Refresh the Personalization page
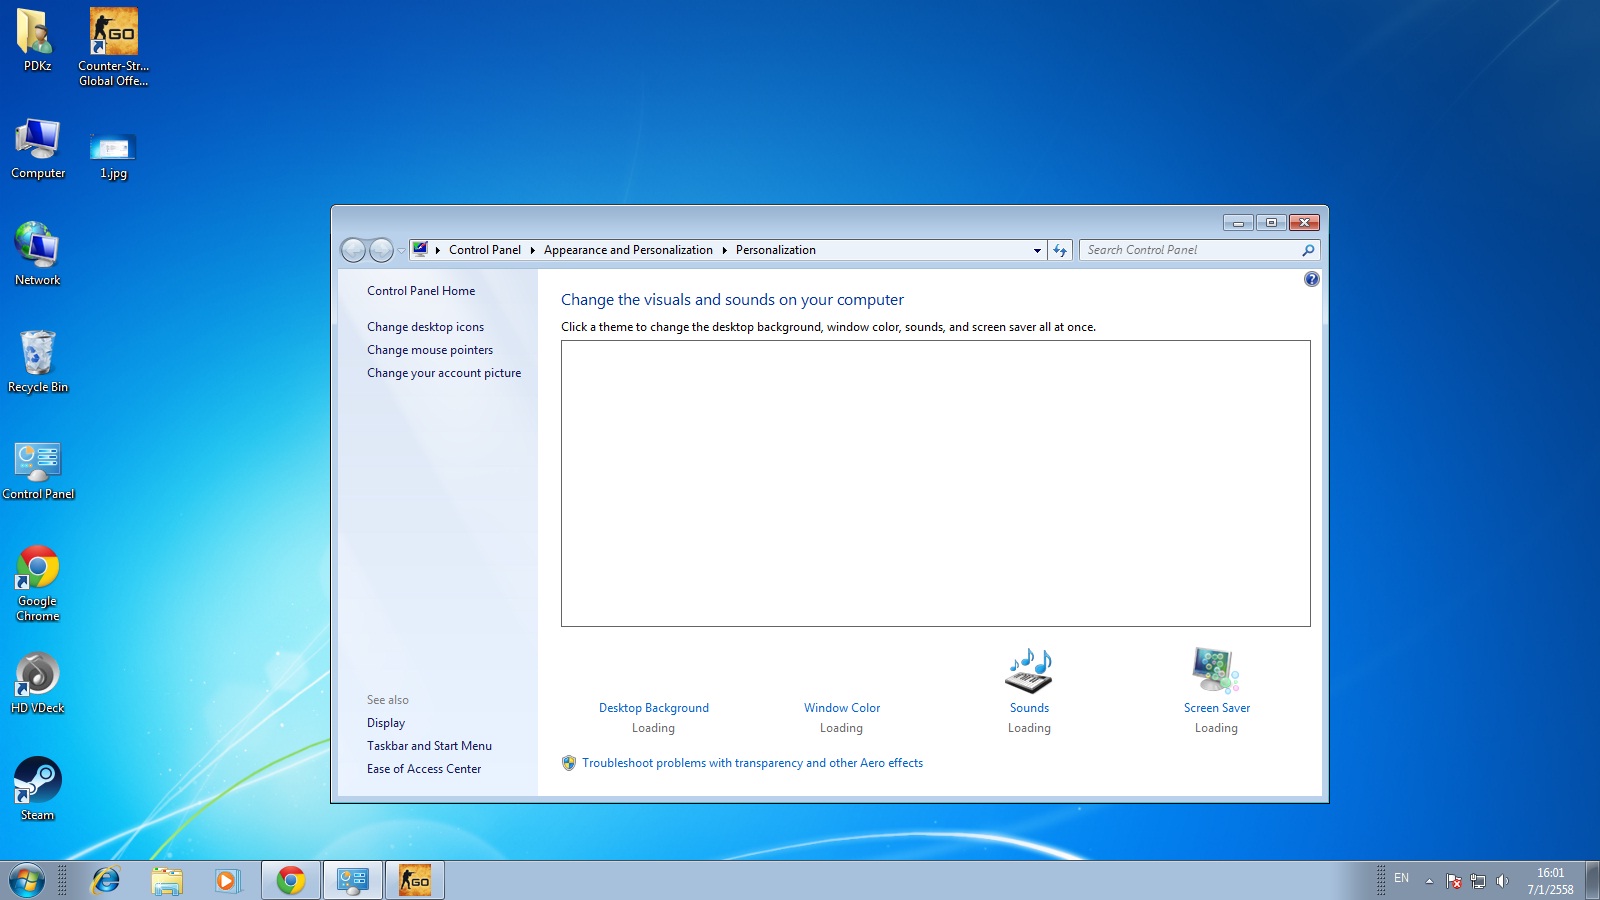The width and height of the screenshot is (1600, 900). (1060, 250)
